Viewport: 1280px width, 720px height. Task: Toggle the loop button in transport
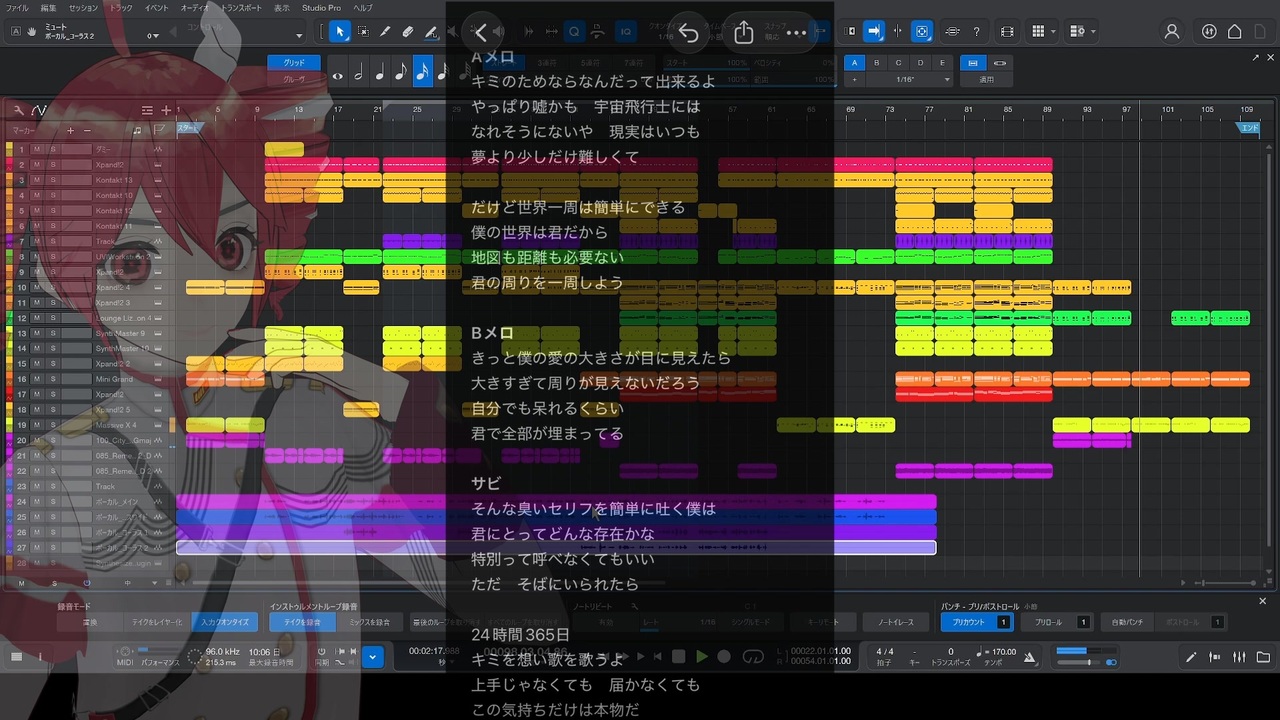754,657
